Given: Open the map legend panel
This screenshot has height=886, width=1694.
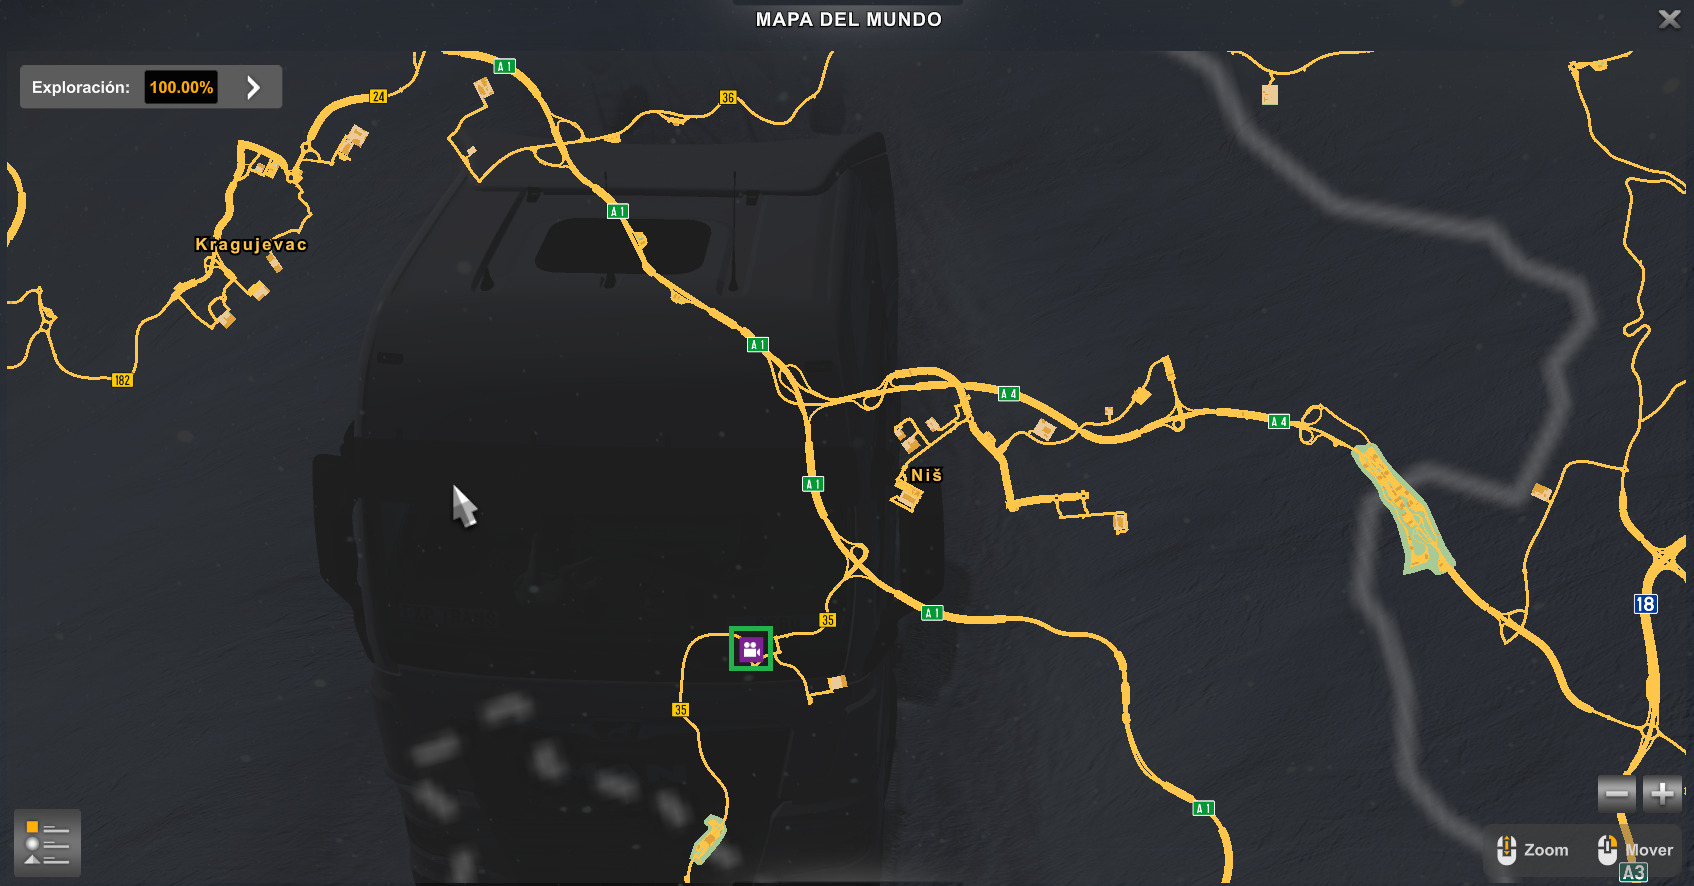Looking at the screenshot, I should point(47,843).
